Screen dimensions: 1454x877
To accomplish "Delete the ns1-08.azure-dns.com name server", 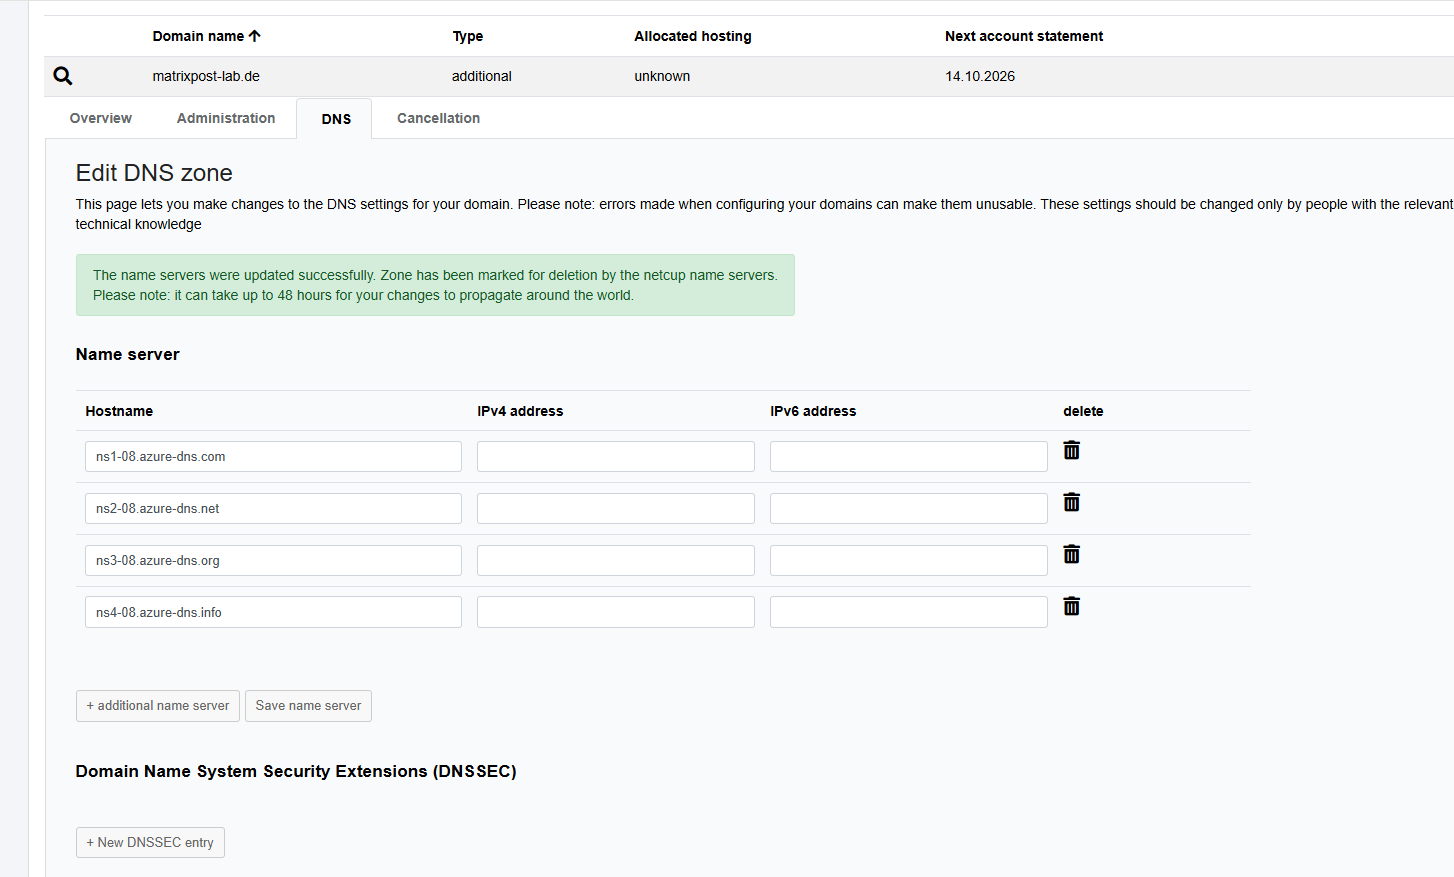I will pyautogui.click(x=1071, y=451).
